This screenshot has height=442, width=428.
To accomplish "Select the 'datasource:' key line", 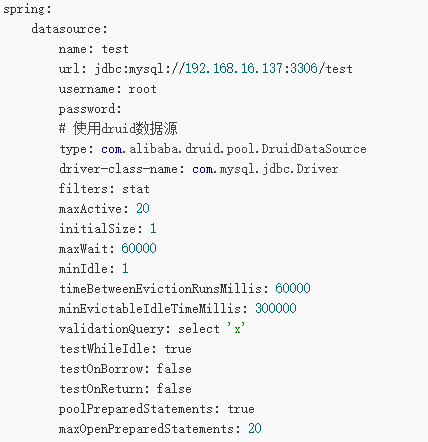I will (69, 29).
